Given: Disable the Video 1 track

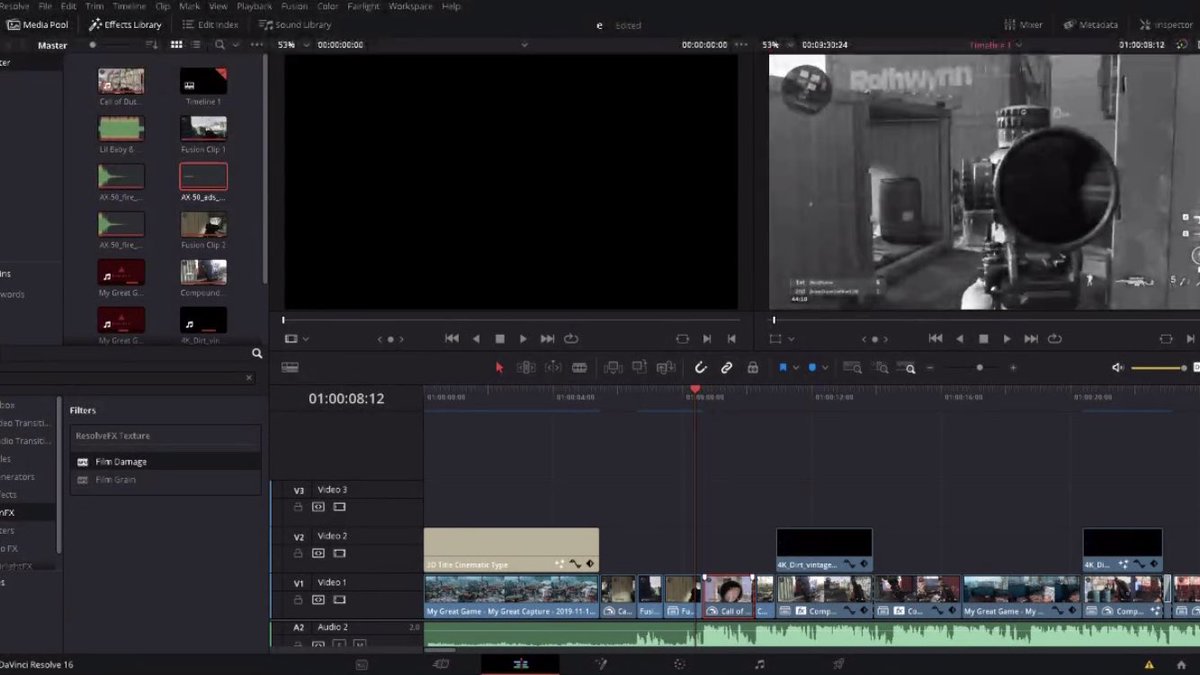Looking at the screenshot, I should click(339, 600).
